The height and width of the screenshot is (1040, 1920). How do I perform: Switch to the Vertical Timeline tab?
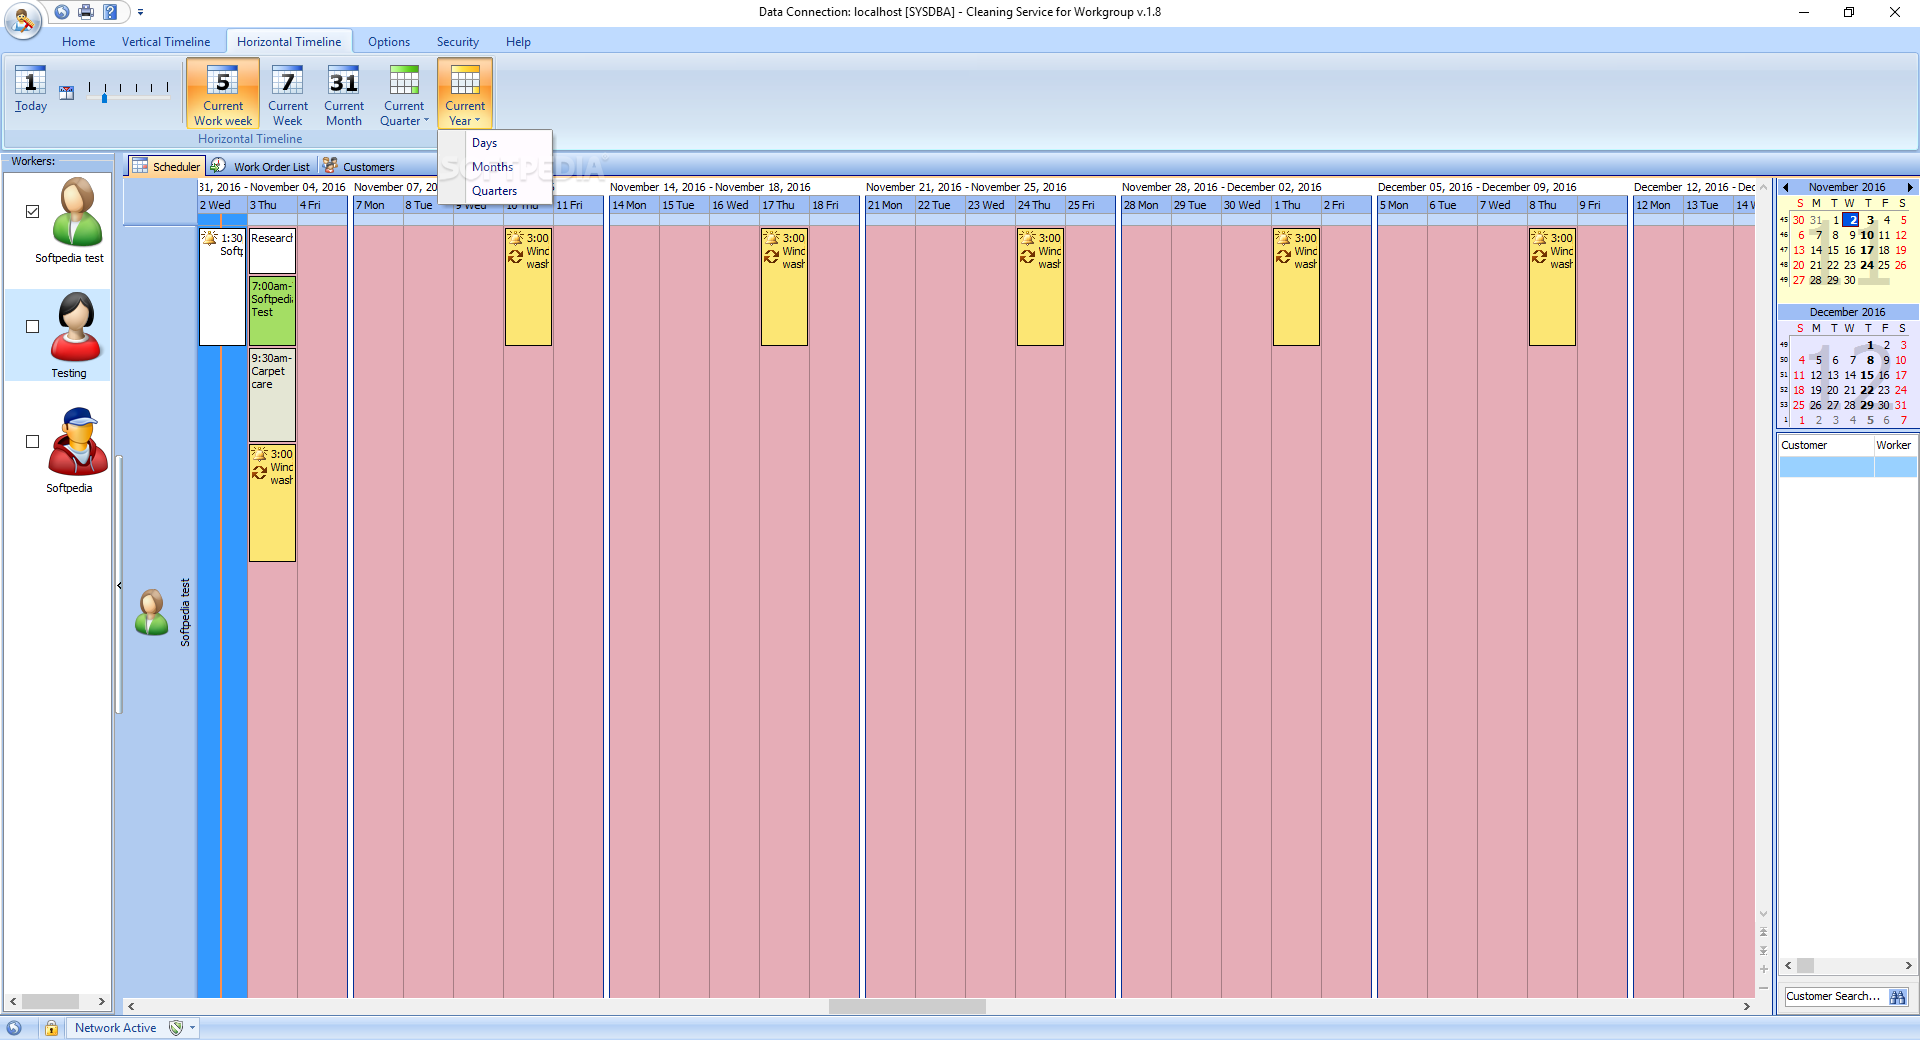(x=166, y=42)
